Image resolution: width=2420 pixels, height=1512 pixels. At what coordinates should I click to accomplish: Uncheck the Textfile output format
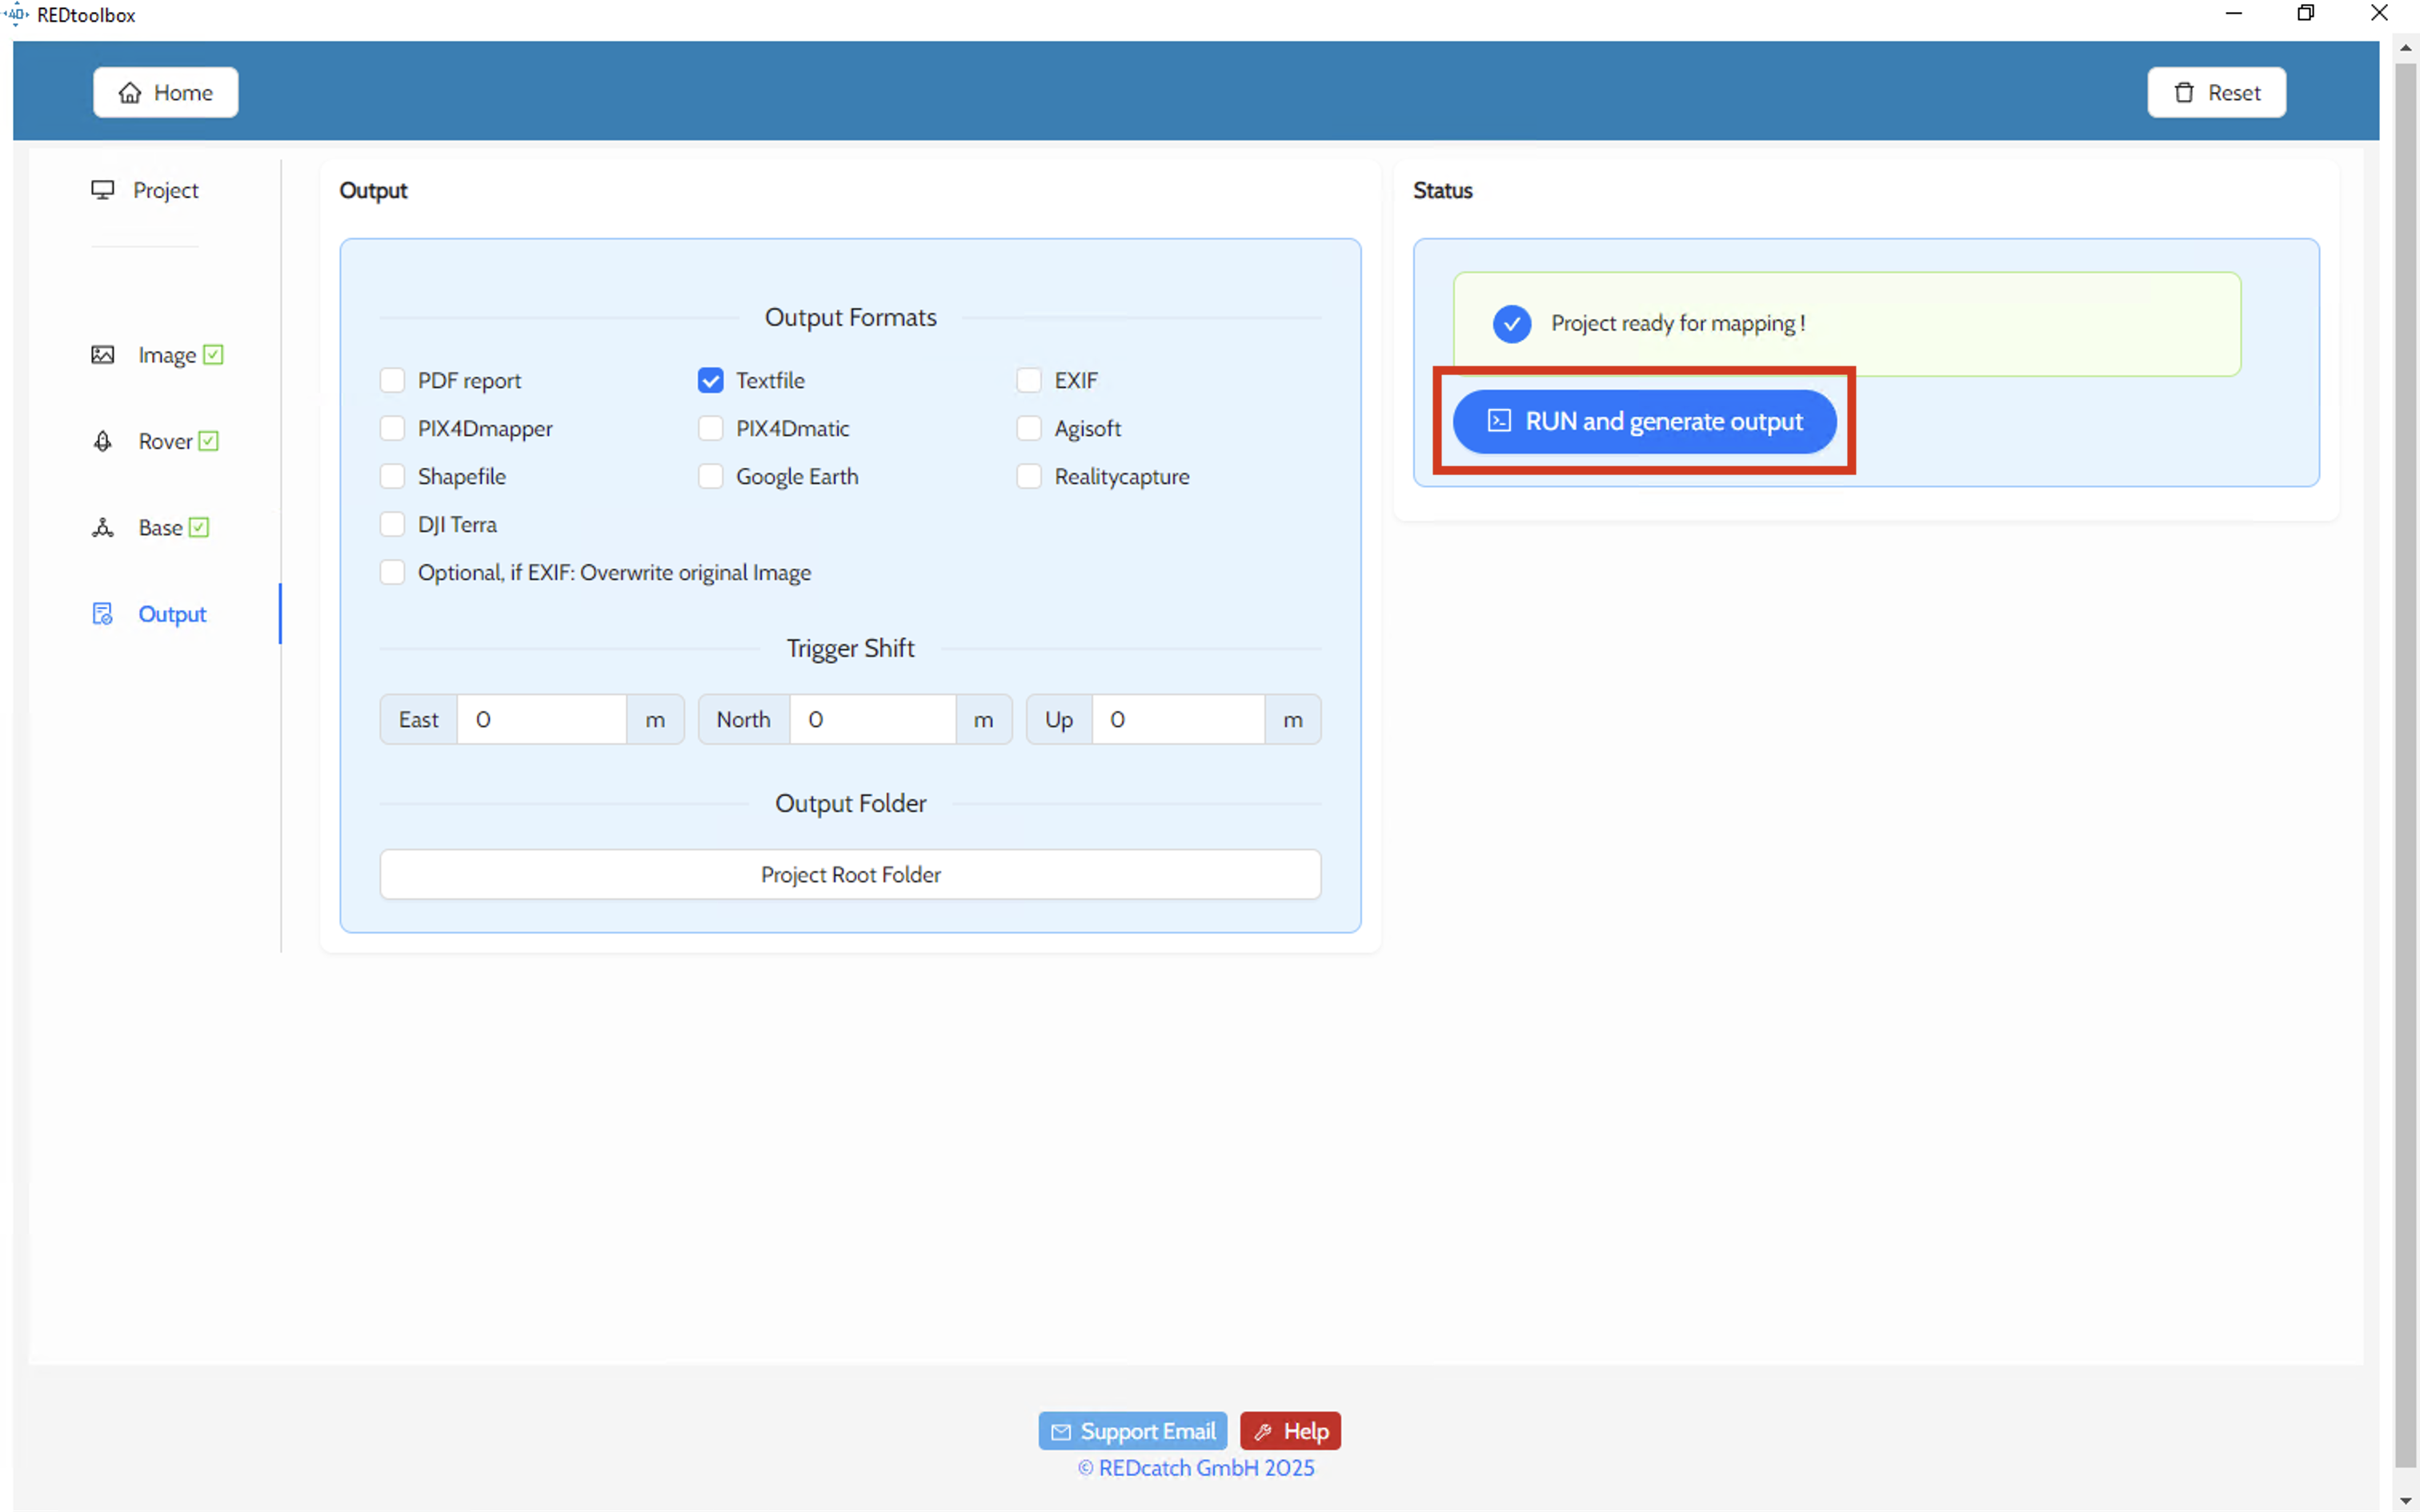(710, 381)
